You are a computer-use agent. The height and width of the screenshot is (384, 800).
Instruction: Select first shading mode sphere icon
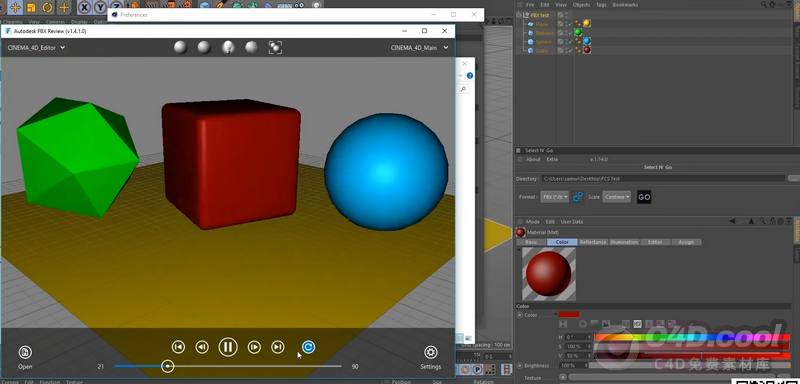180,47
